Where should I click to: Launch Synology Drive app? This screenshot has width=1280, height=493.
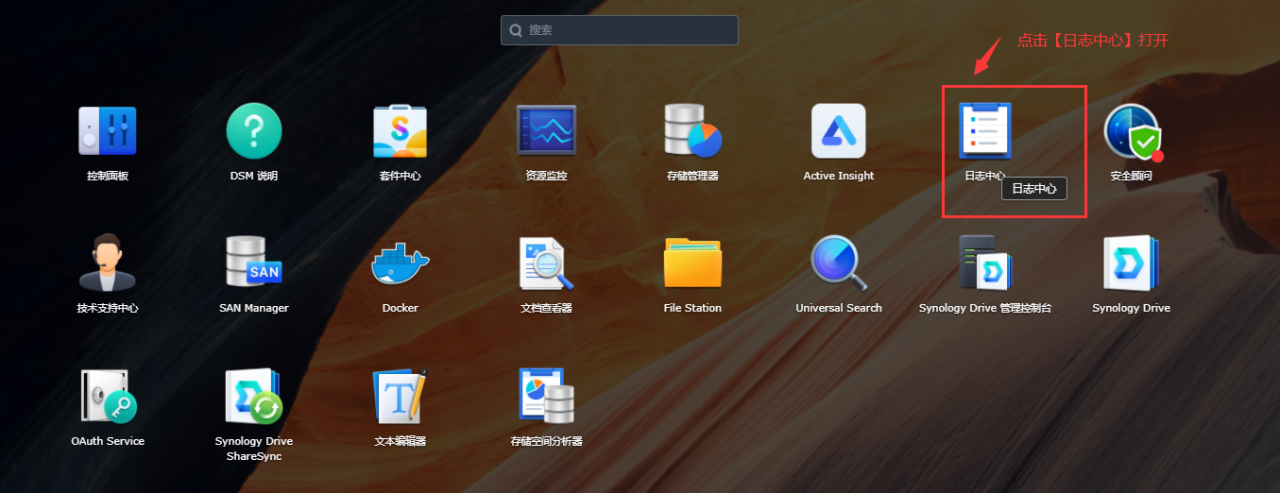click(x=1131, y=263)
